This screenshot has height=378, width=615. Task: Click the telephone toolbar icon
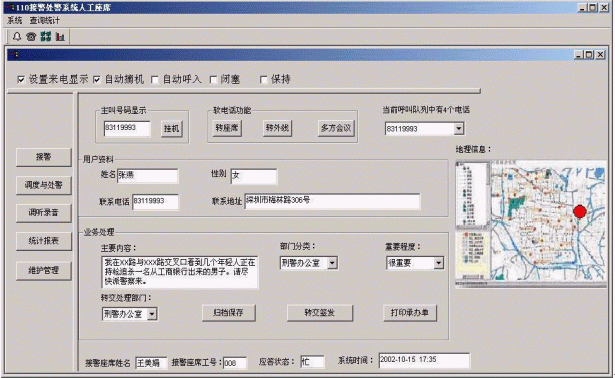[31, 36]
